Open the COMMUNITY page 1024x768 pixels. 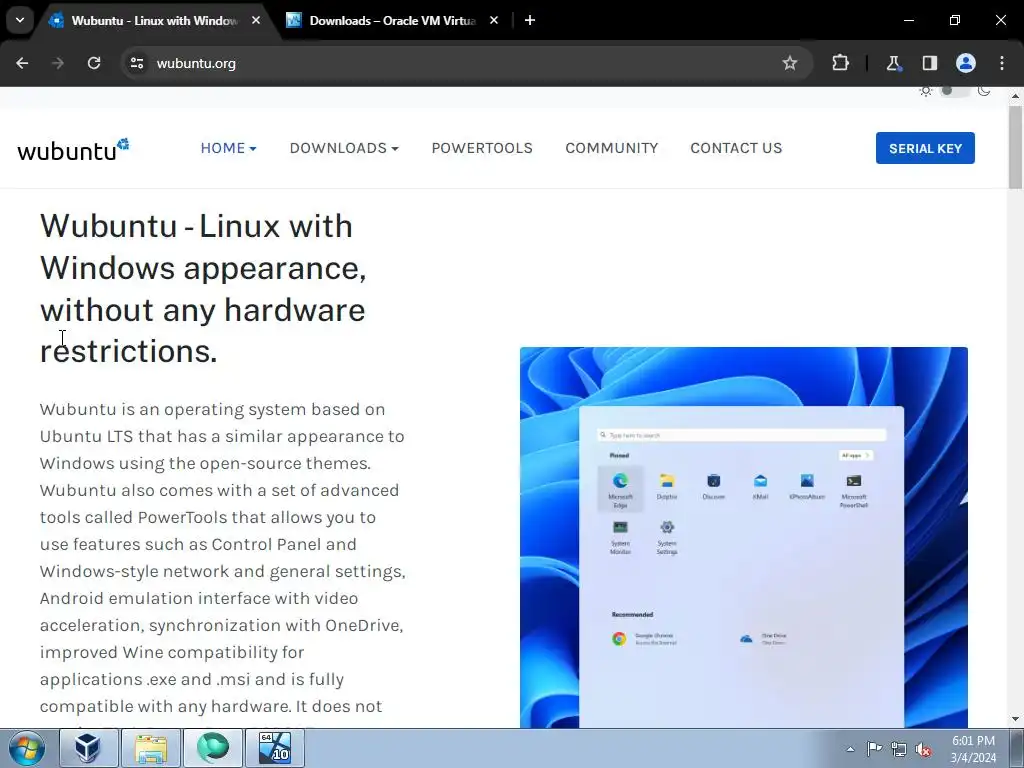point(612,148)
